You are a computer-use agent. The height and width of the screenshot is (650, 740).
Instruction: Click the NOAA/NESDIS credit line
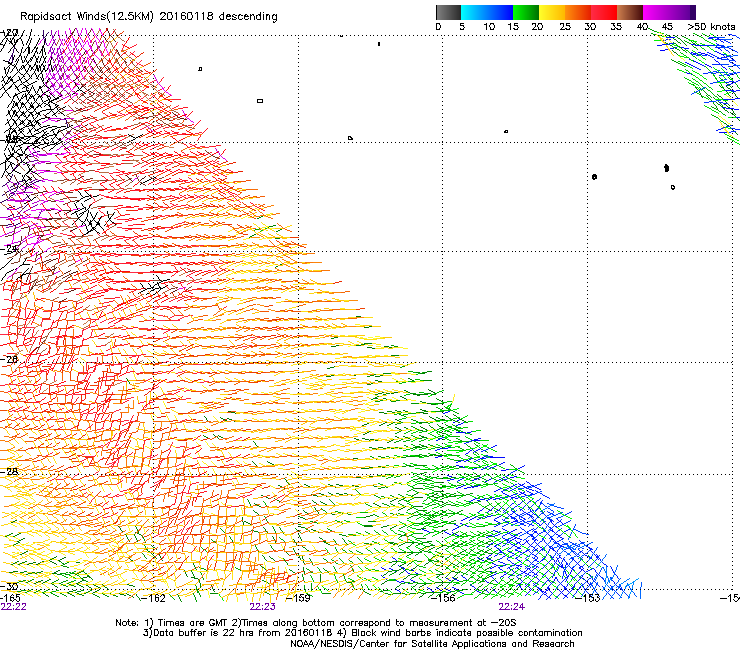coord(432,644)
